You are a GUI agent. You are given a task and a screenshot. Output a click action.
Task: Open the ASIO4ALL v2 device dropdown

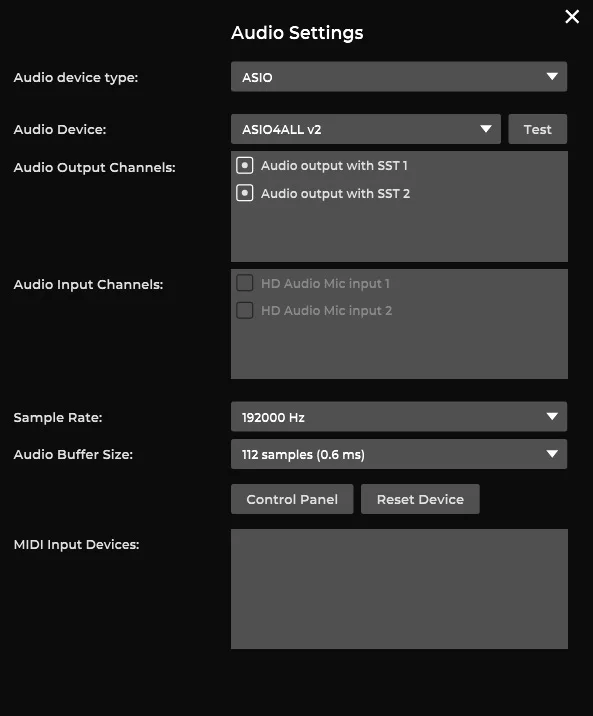[x=366, y=129]
